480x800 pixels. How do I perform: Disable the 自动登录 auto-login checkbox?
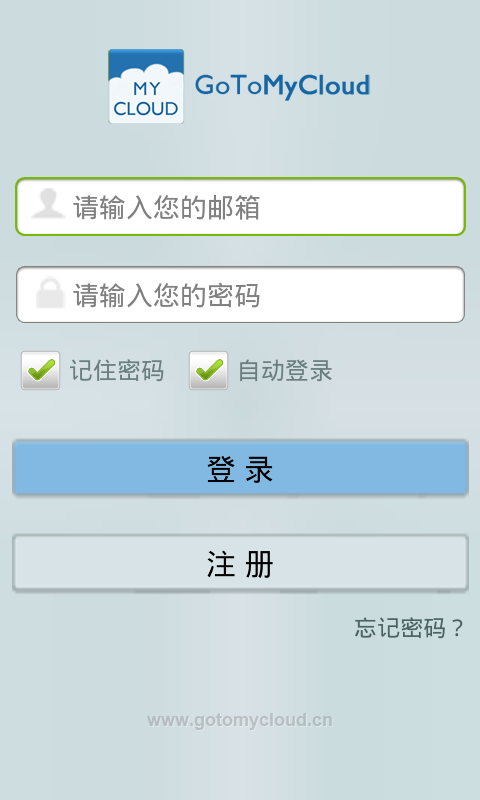208,370
